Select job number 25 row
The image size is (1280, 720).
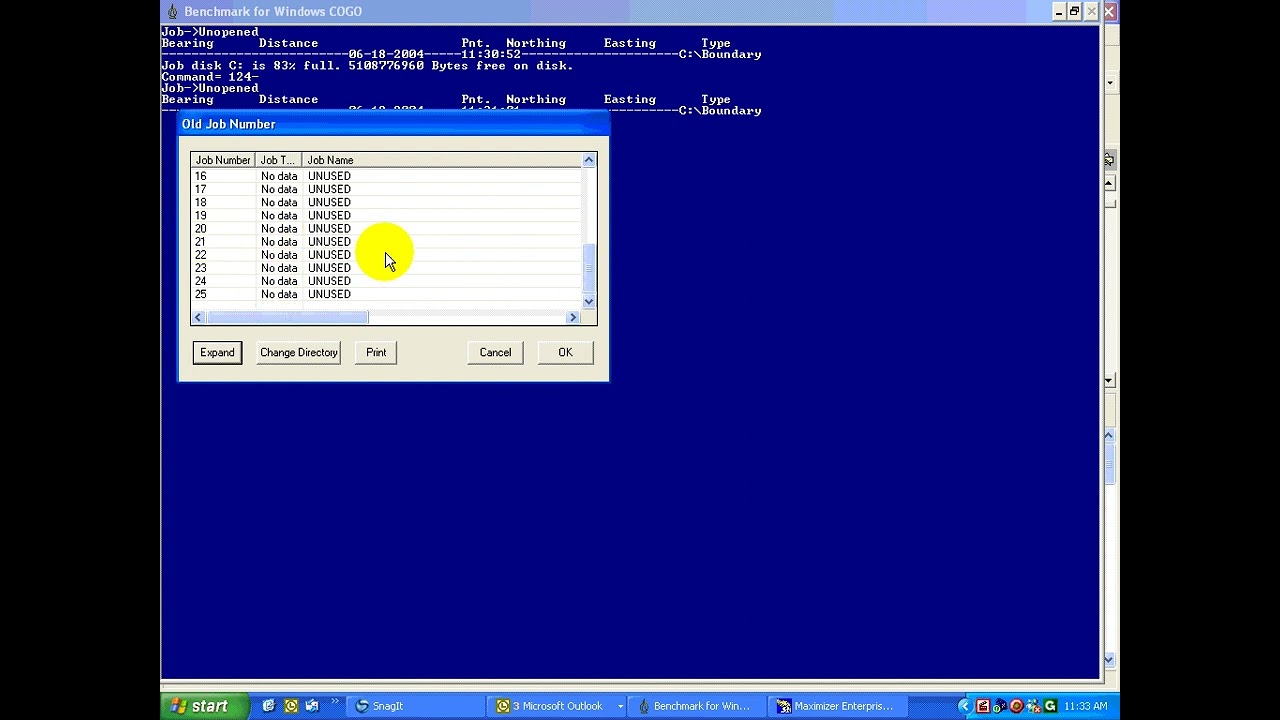[x=386, y=294]
